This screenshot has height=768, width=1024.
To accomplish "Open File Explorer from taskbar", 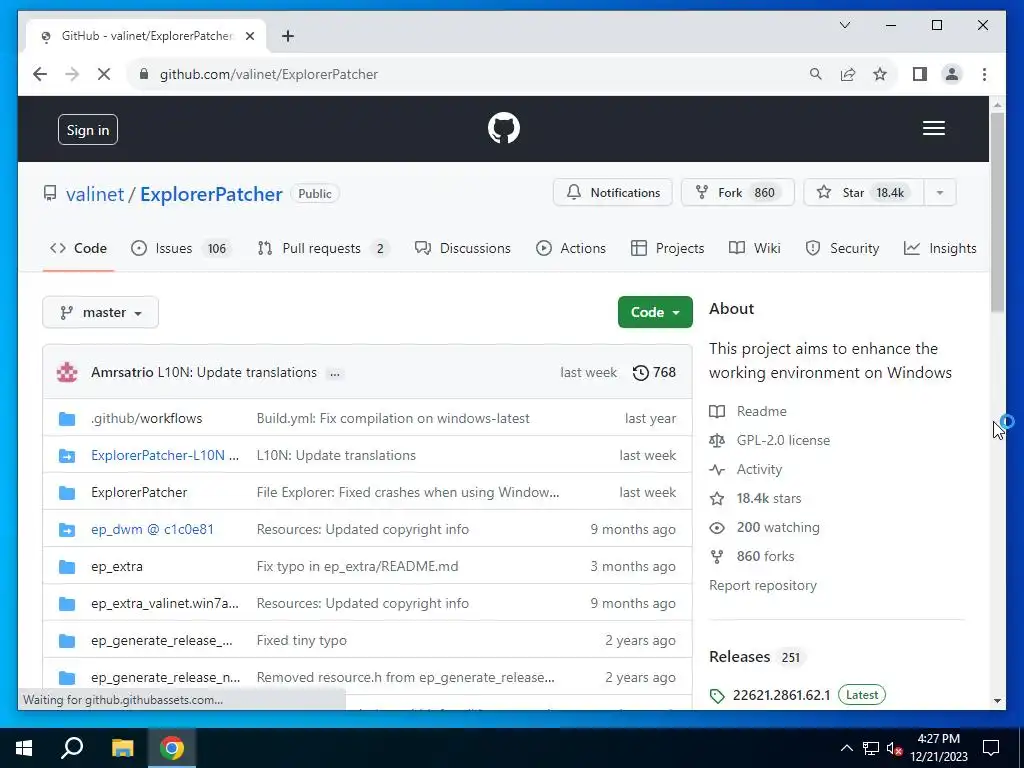I will pyautogui.click(x=122, y=748).
